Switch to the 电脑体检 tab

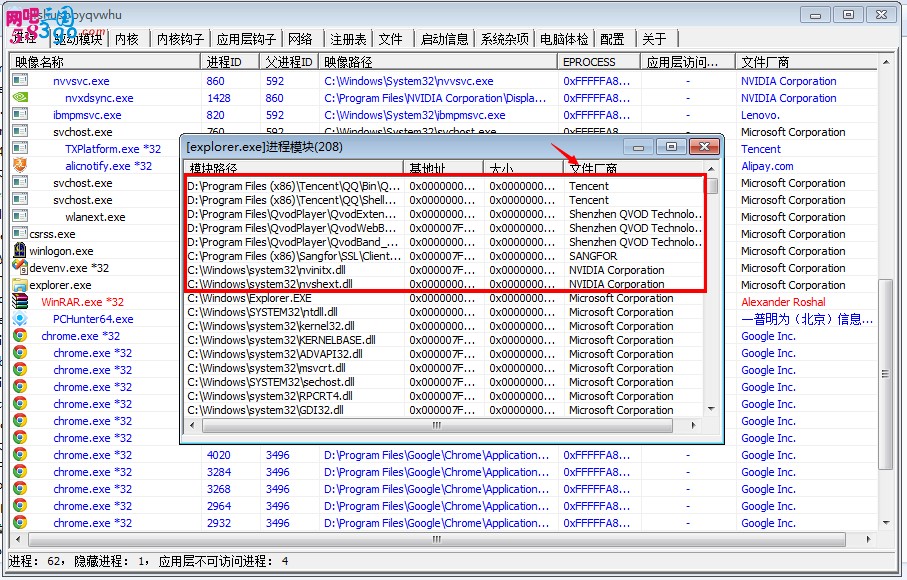[x=564, y=39]
